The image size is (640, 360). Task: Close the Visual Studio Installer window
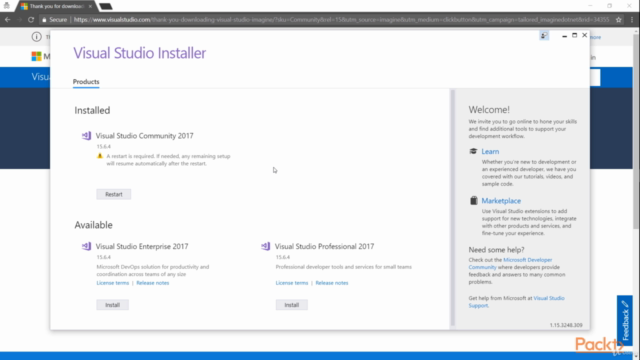584,36
